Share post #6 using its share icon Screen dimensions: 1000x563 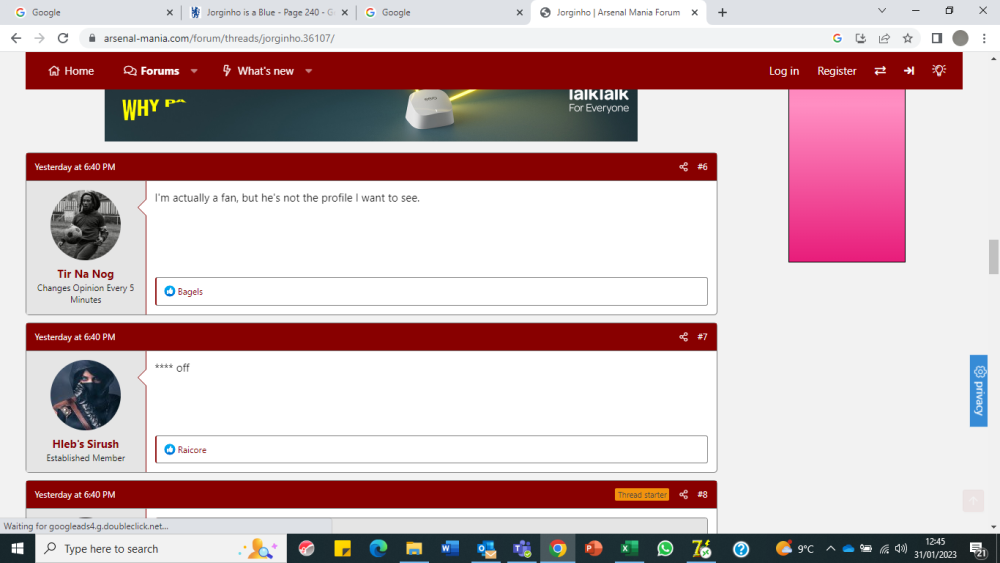tap(683, 167)
